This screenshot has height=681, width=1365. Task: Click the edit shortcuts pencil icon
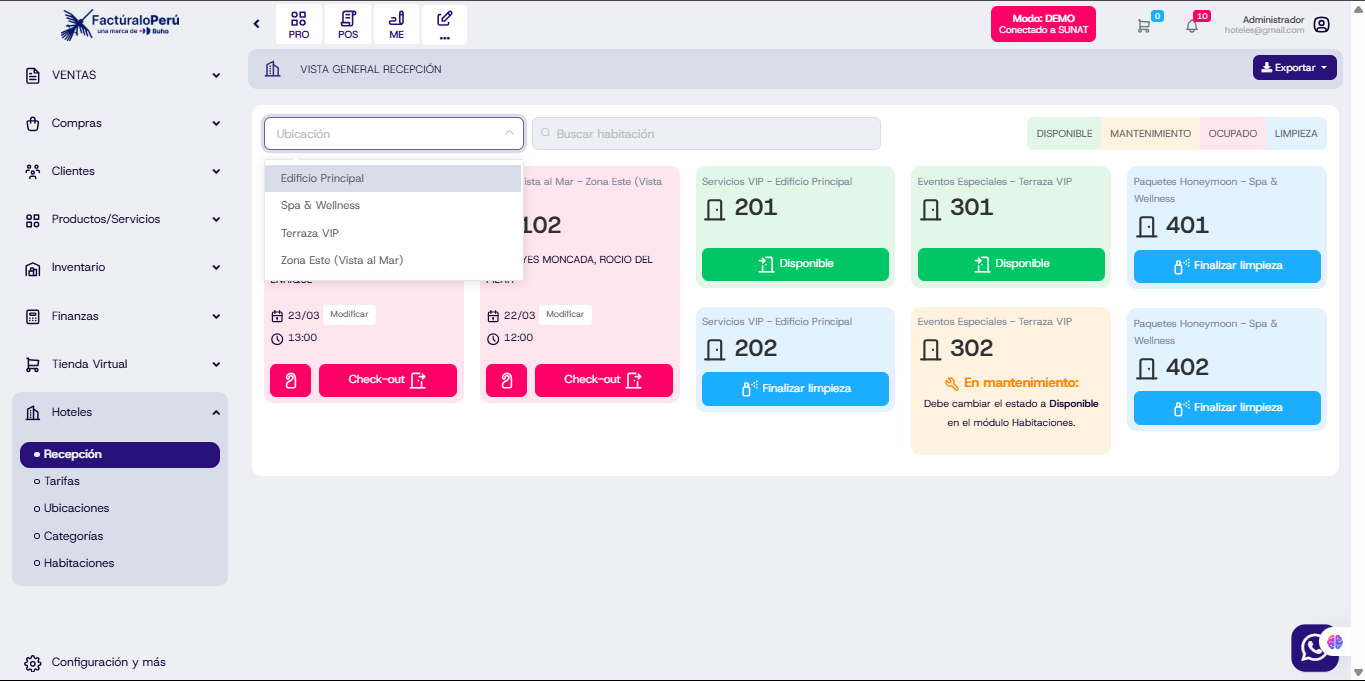click(x=445, y=25)
